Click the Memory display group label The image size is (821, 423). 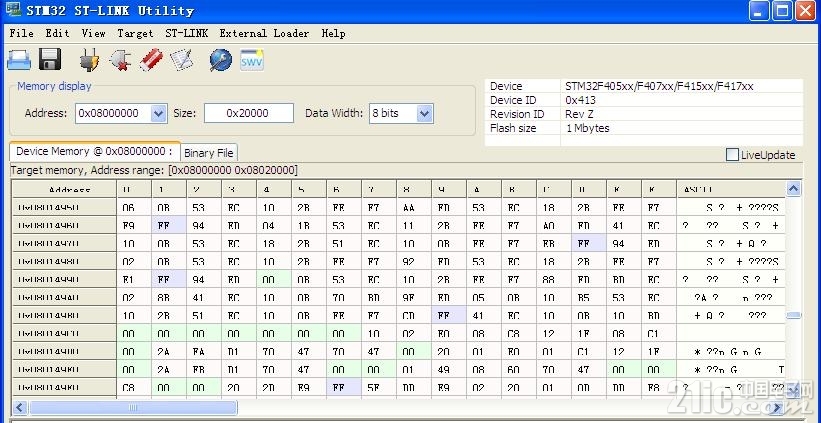(54, 86)
